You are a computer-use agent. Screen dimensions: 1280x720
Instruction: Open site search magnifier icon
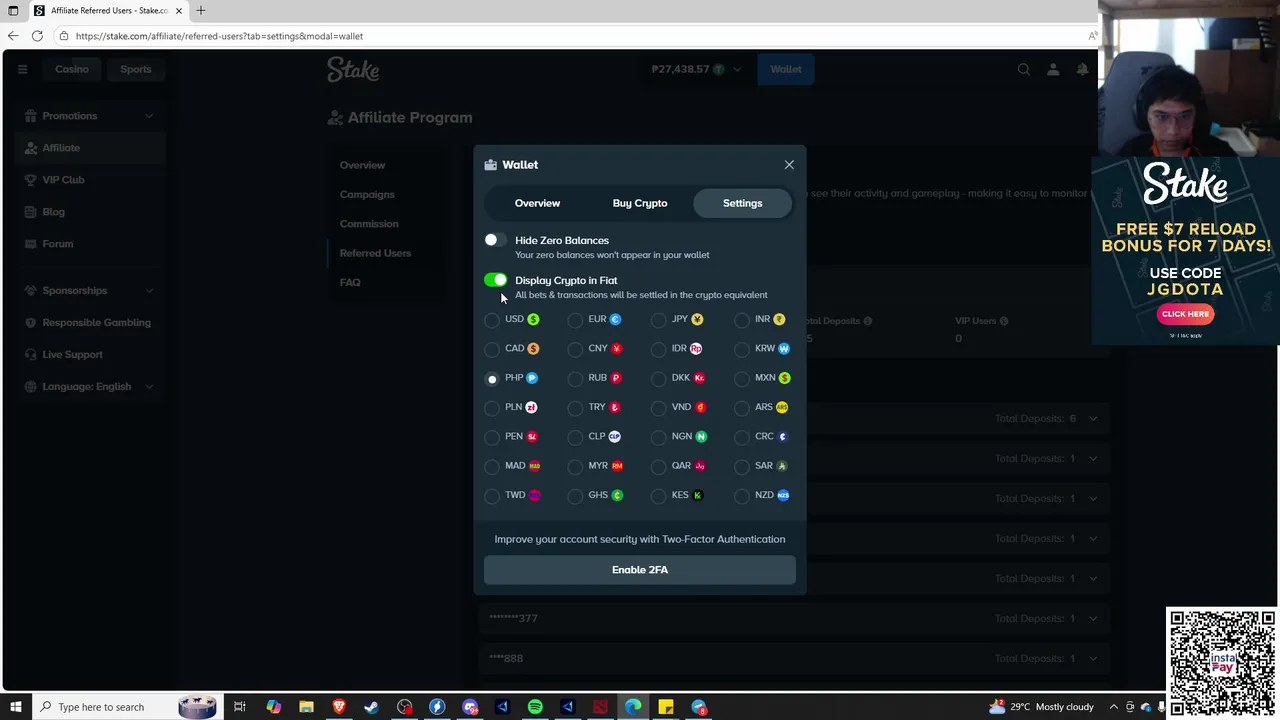[1023, 69]
